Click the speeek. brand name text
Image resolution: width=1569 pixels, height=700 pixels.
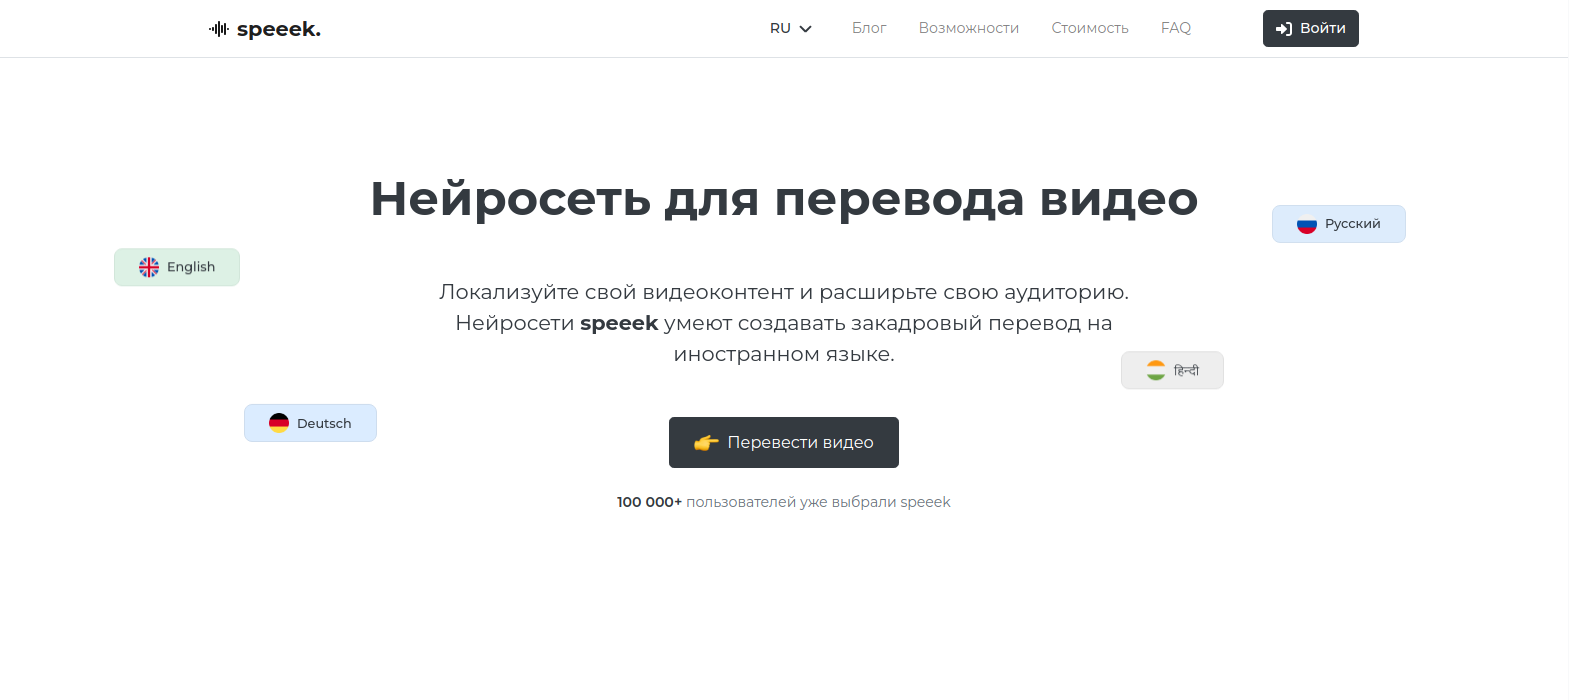coord(279,29)
